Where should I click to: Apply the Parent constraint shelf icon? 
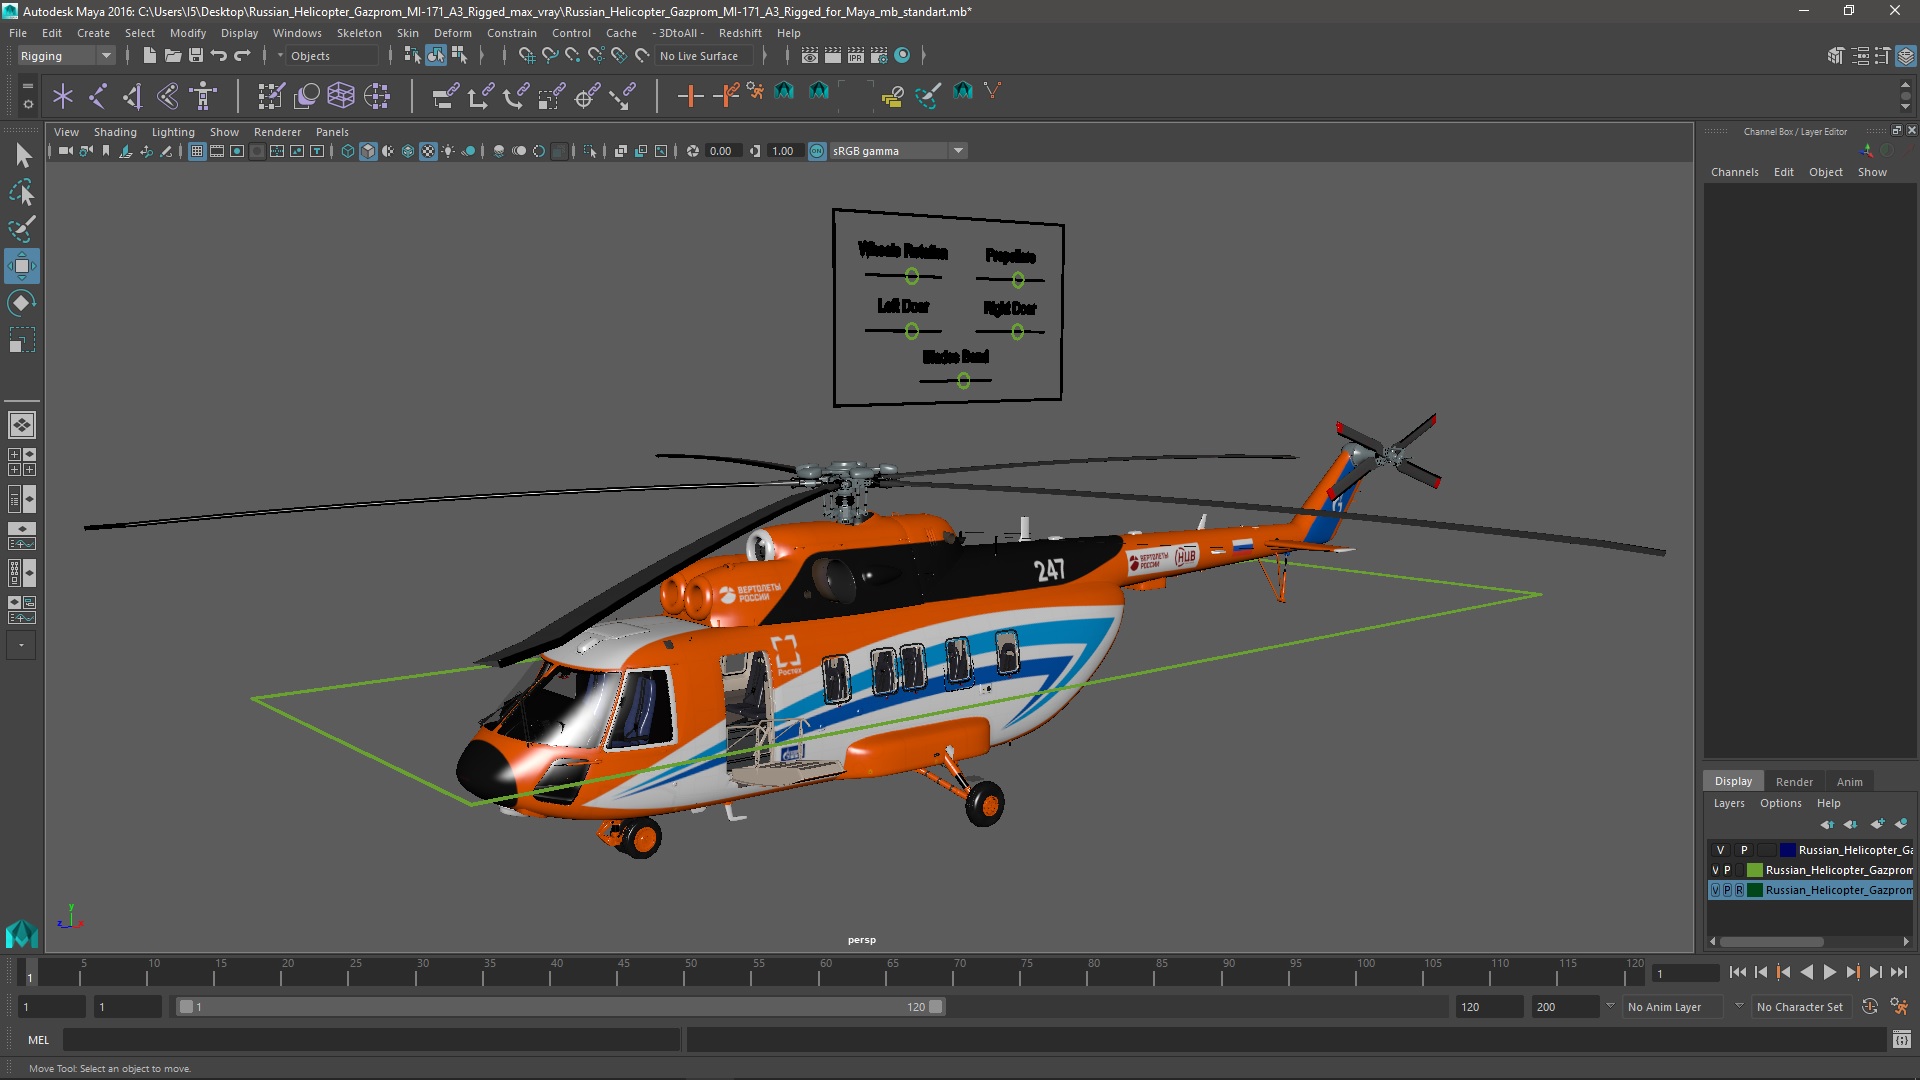445,96
